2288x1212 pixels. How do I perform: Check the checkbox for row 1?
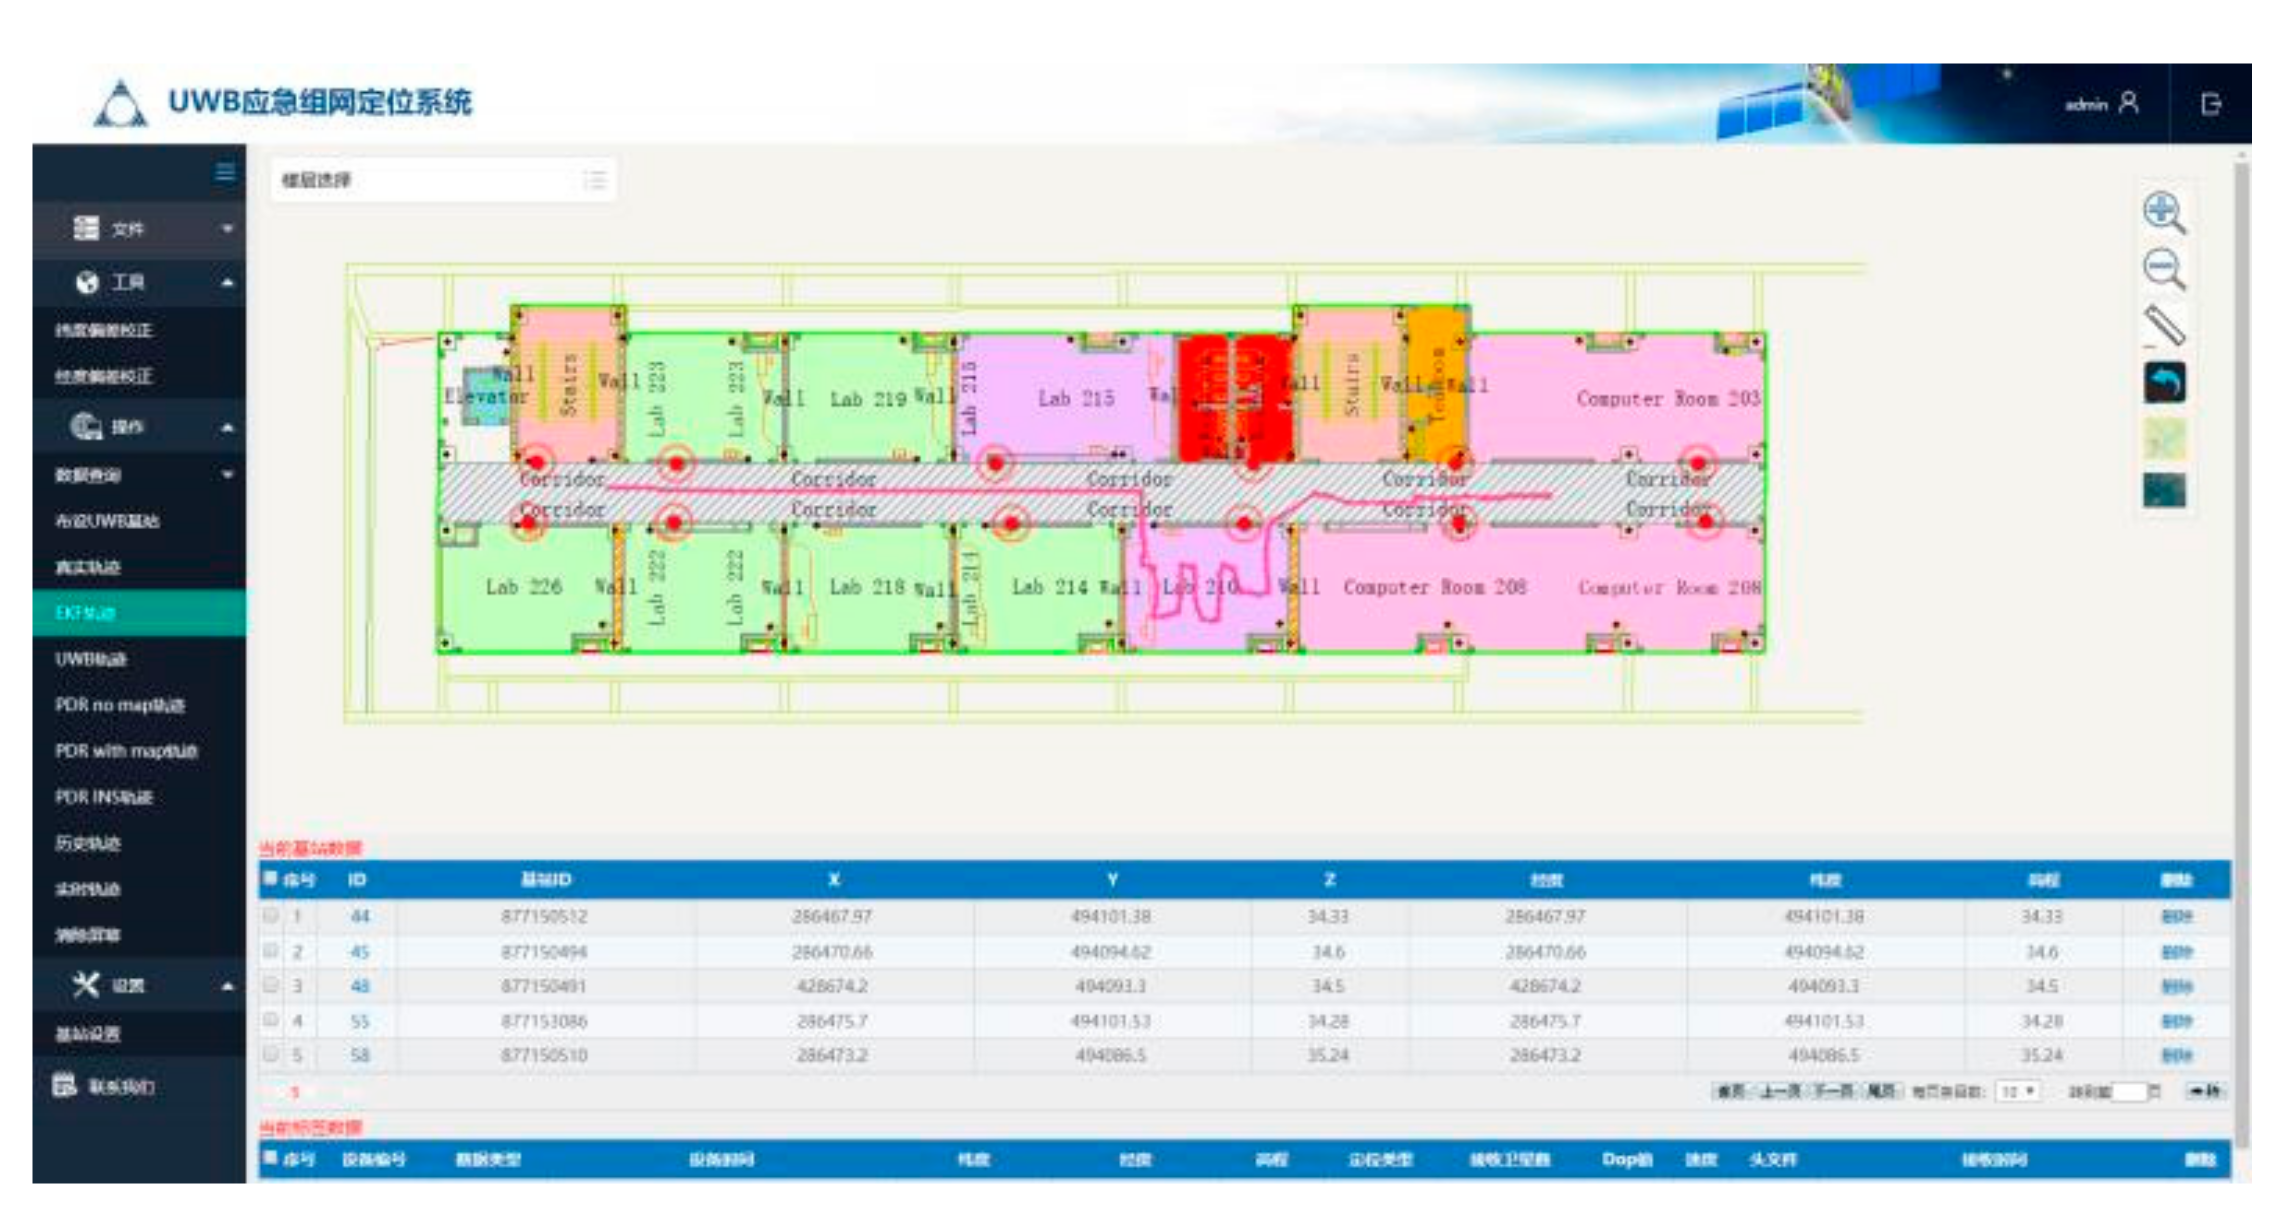[x=271, y=915]
